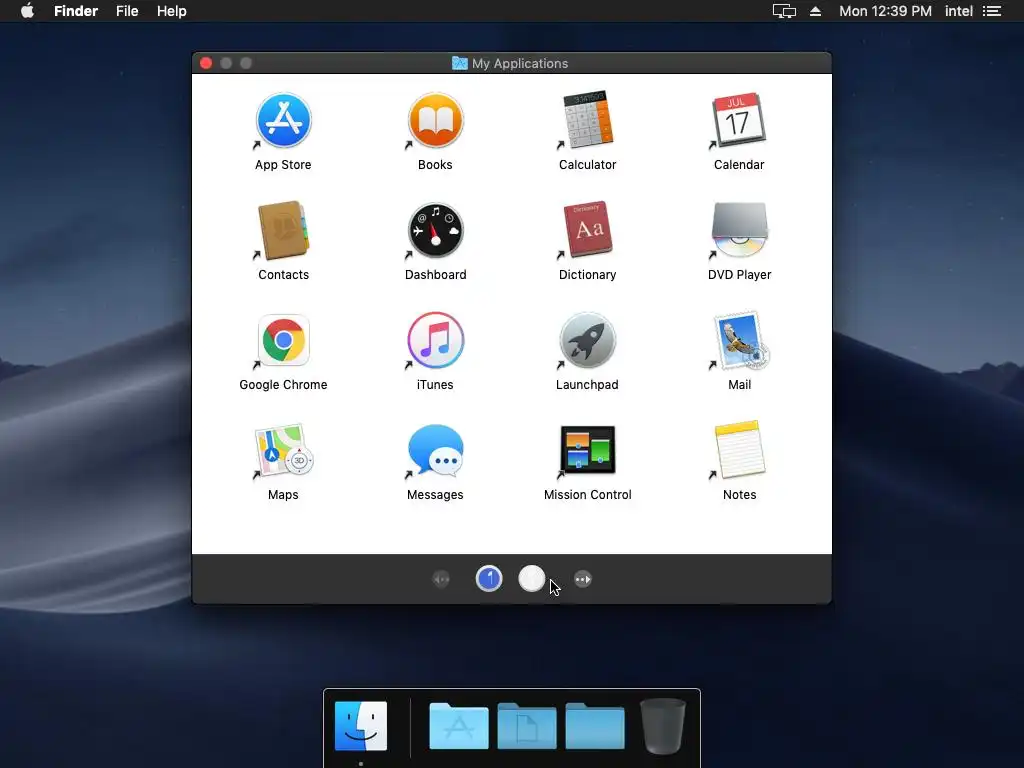The width and height of the screenshot is (1024, 768).
Task: Open the Mail stamp icon
Action: (741, 340)
